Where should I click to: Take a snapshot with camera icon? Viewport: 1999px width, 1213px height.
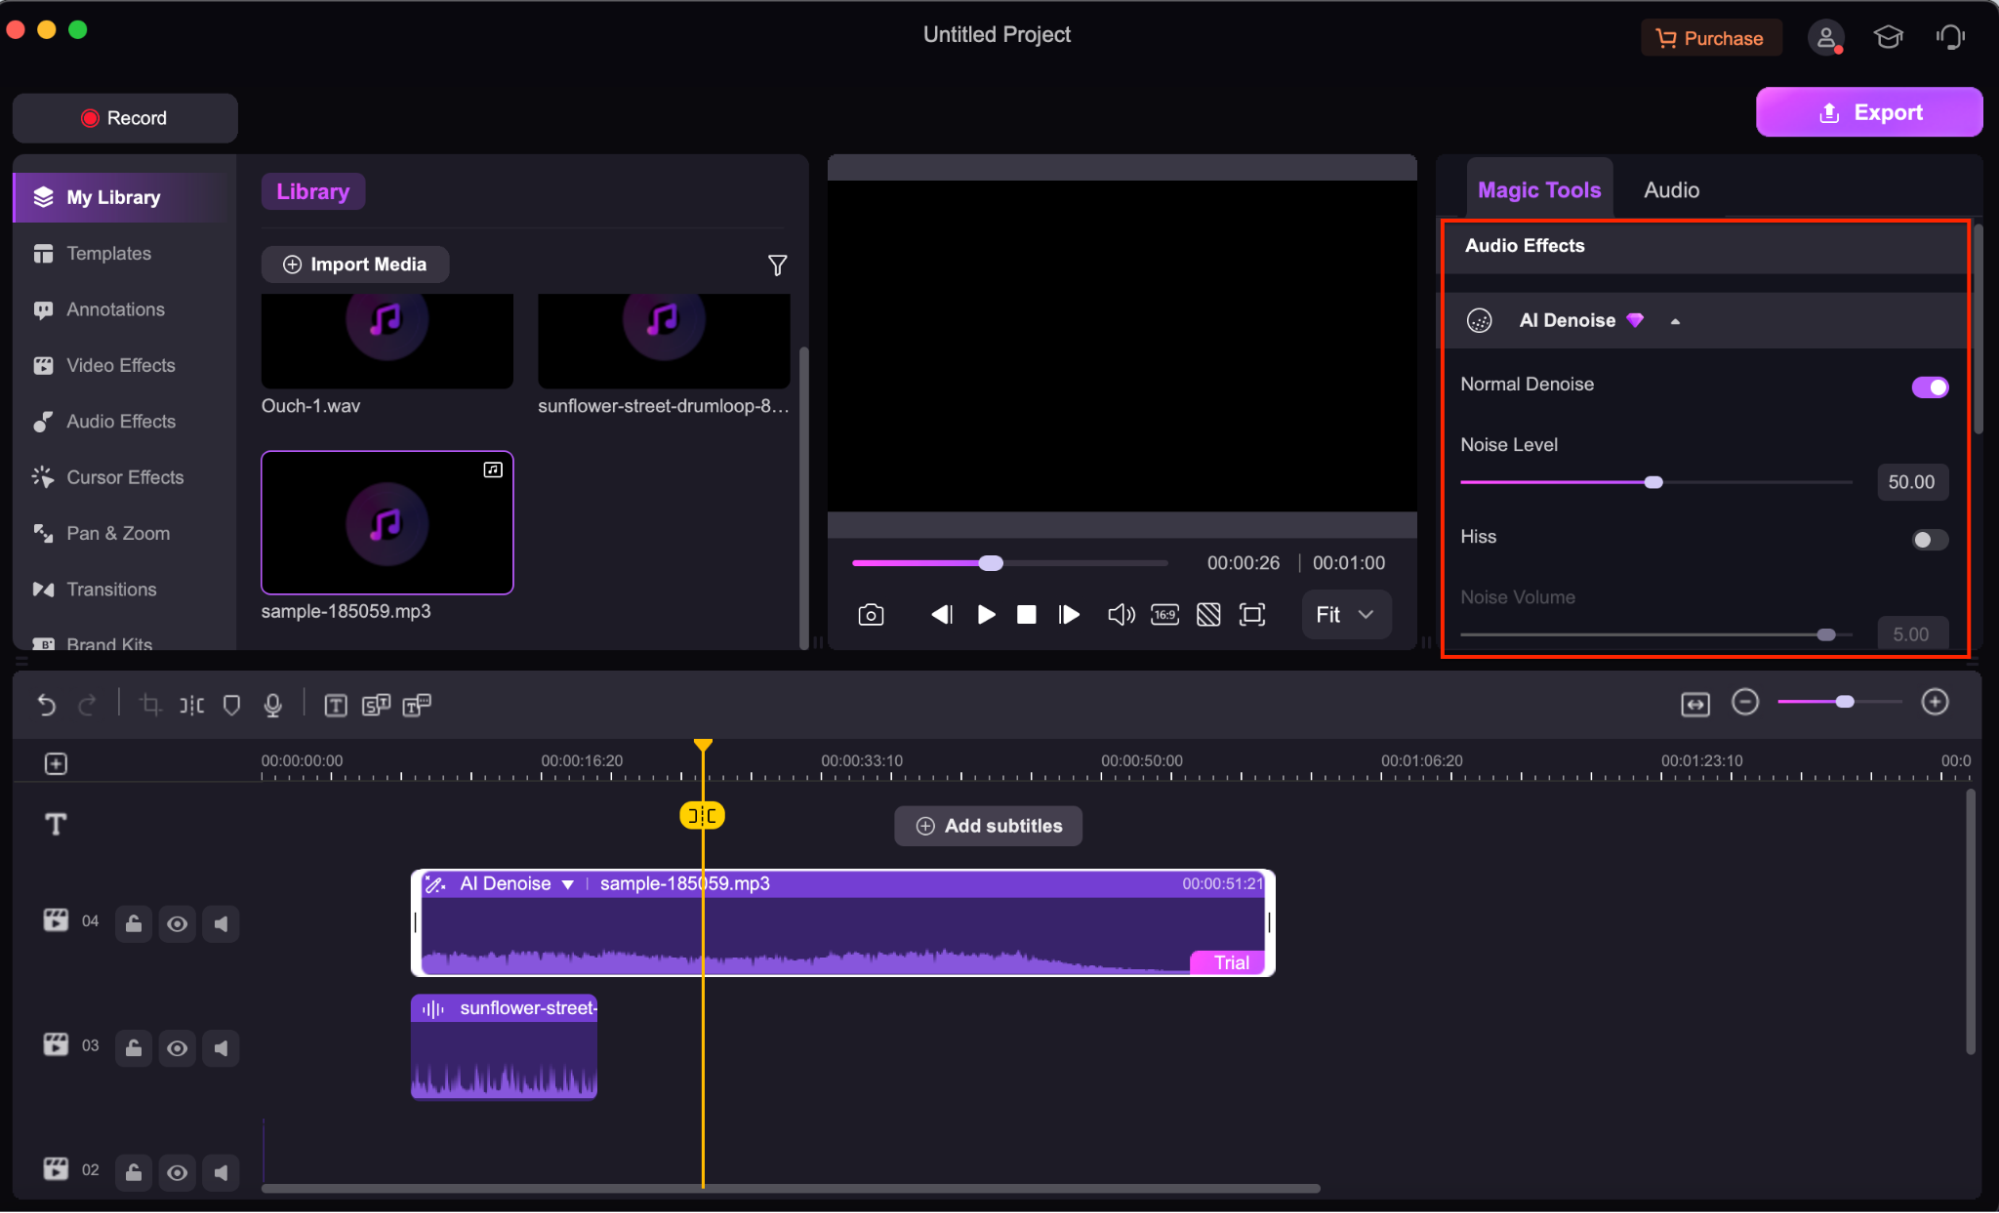871,615
